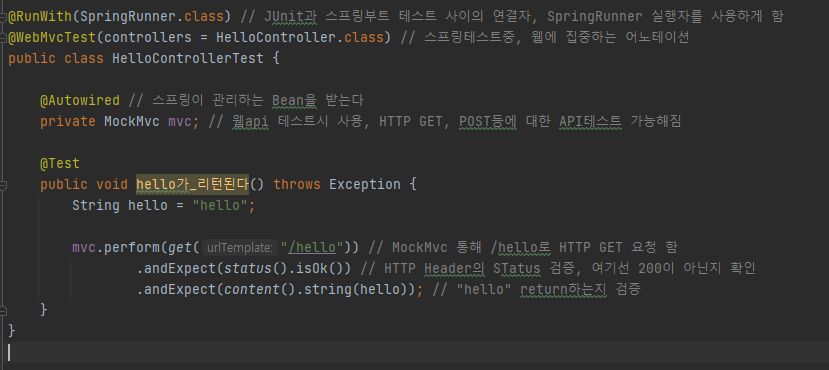Click the Exception type name
The height and width of the screenshot is (370, 829).
[364, 184]
